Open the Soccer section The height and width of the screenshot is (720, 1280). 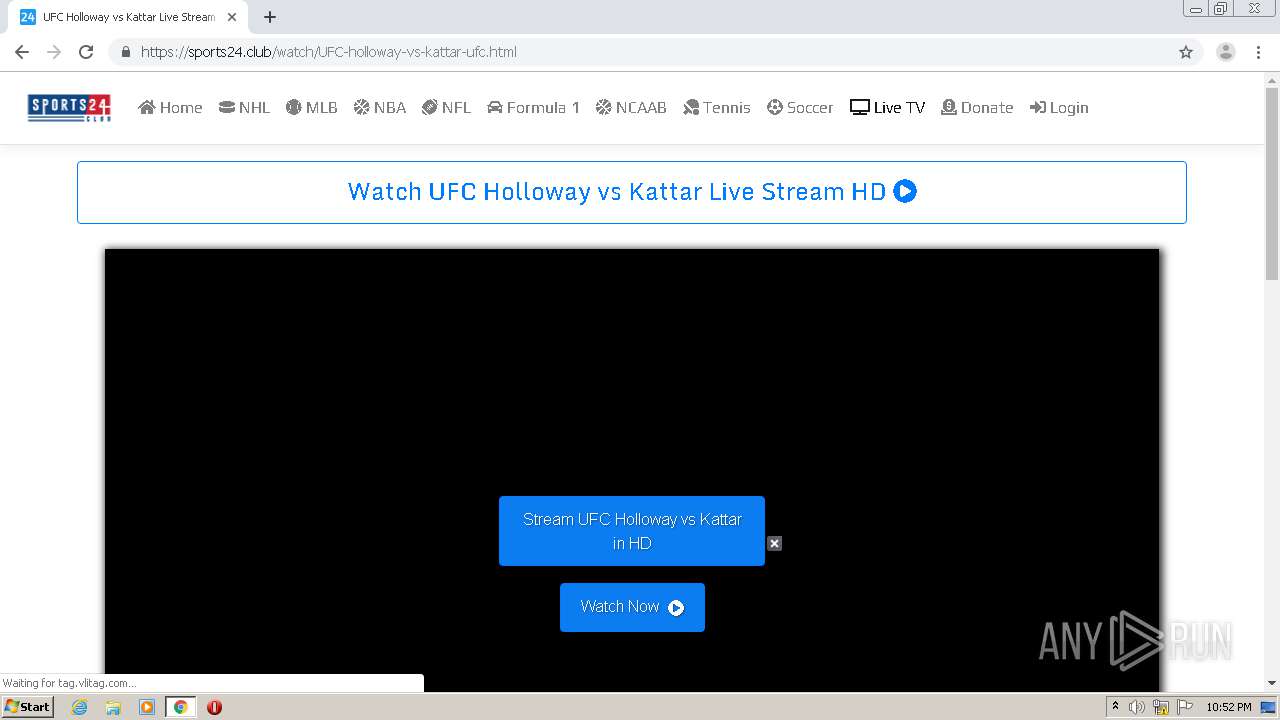coord(800,108)
